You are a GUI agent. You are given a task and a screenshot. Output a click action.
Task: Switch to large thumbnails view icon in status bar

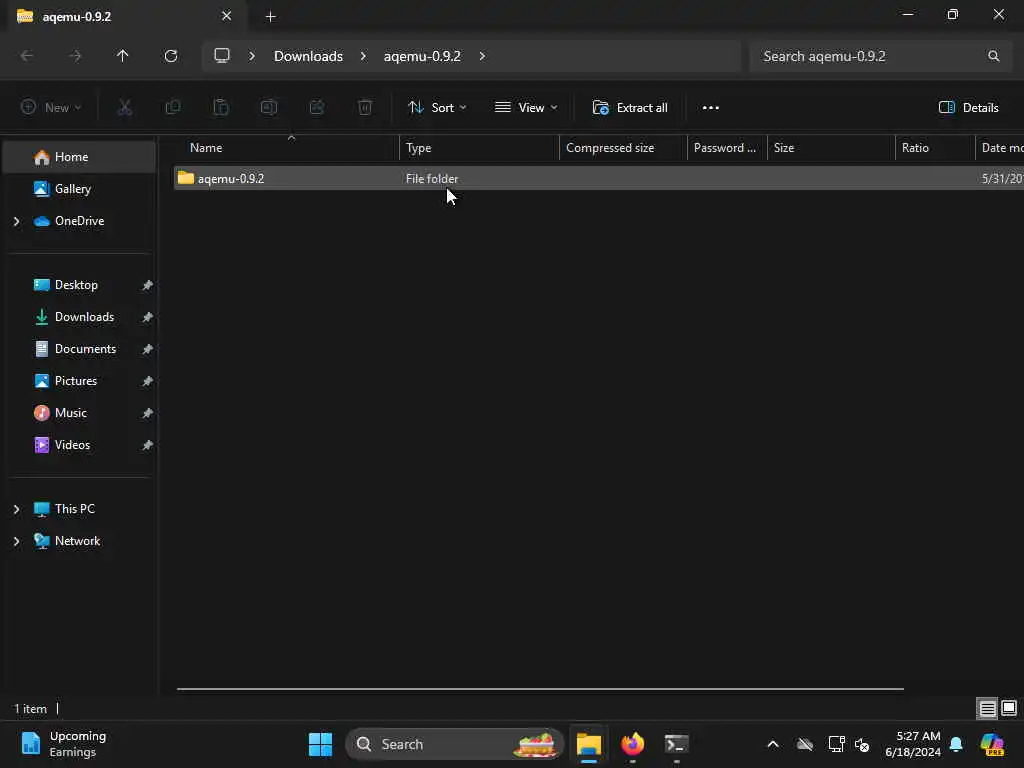click(1008, 708)
